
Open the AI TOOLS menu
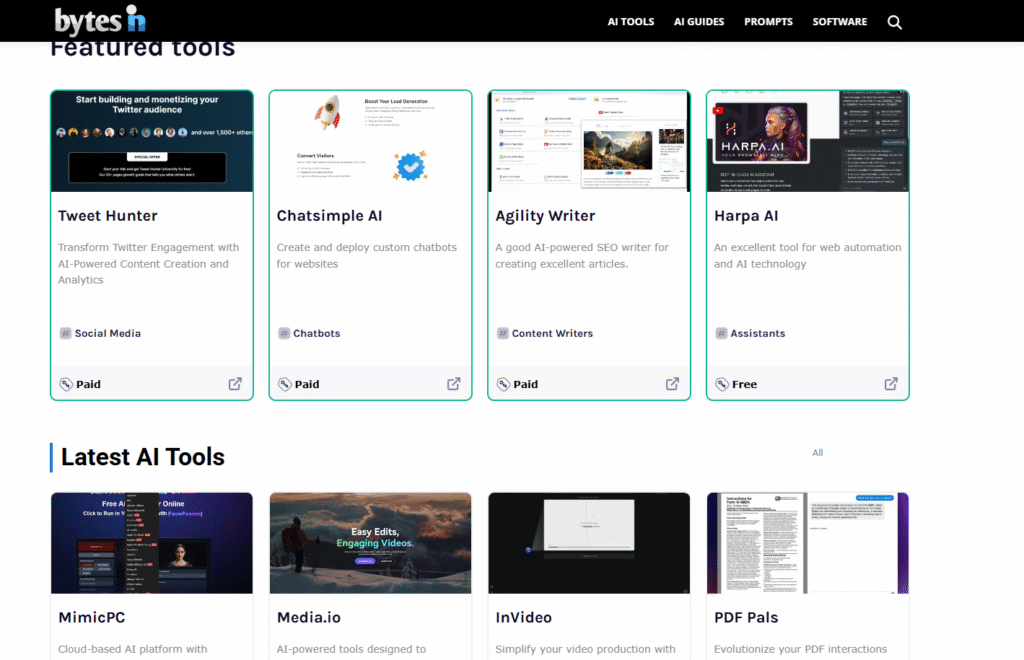coord(631,22)
